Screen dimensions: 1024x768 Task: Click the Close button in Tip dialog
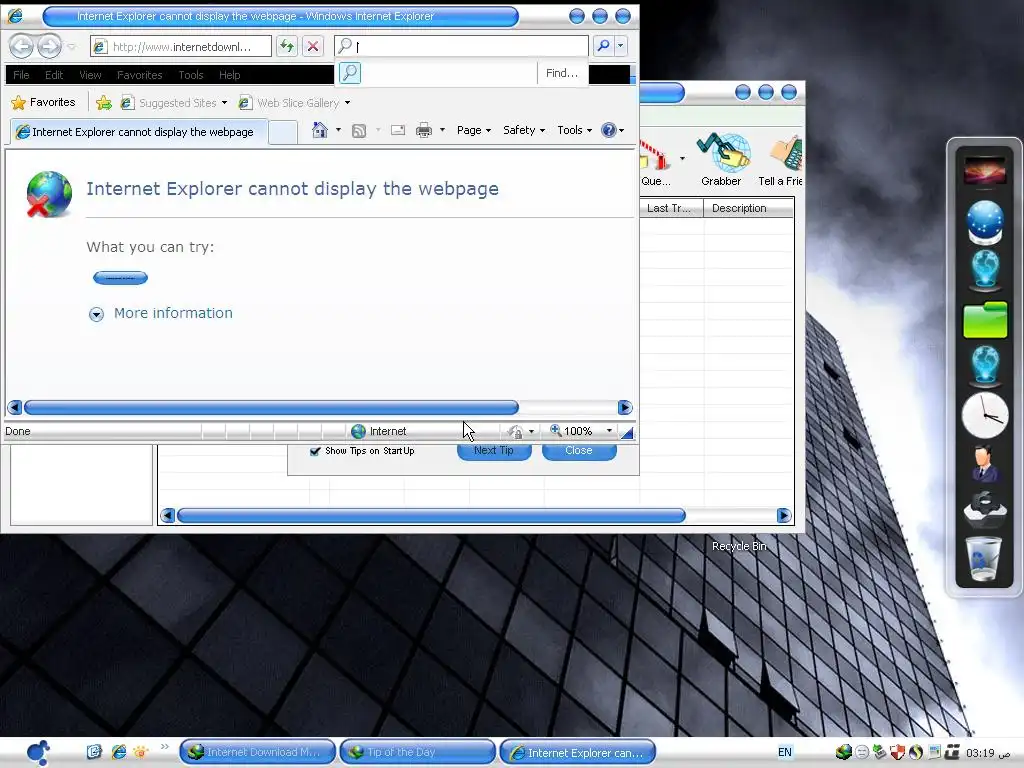tap(579, 451)
